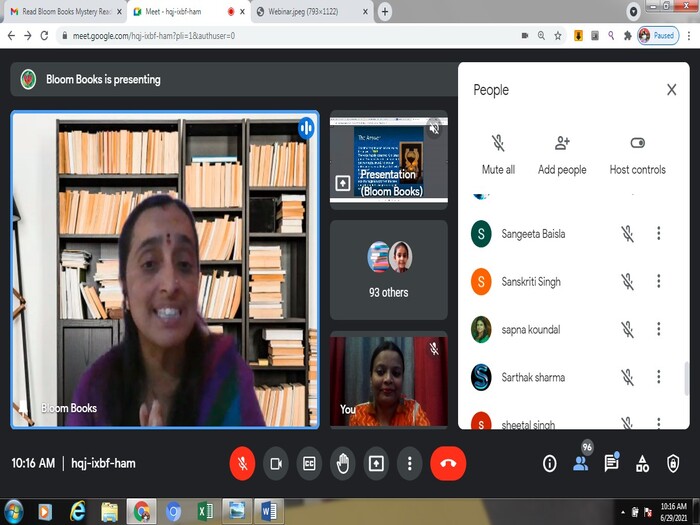Select the Presentation (Bloom Books) tile
This screenshot has height=525, width=700.
click(x=388, y=159)
